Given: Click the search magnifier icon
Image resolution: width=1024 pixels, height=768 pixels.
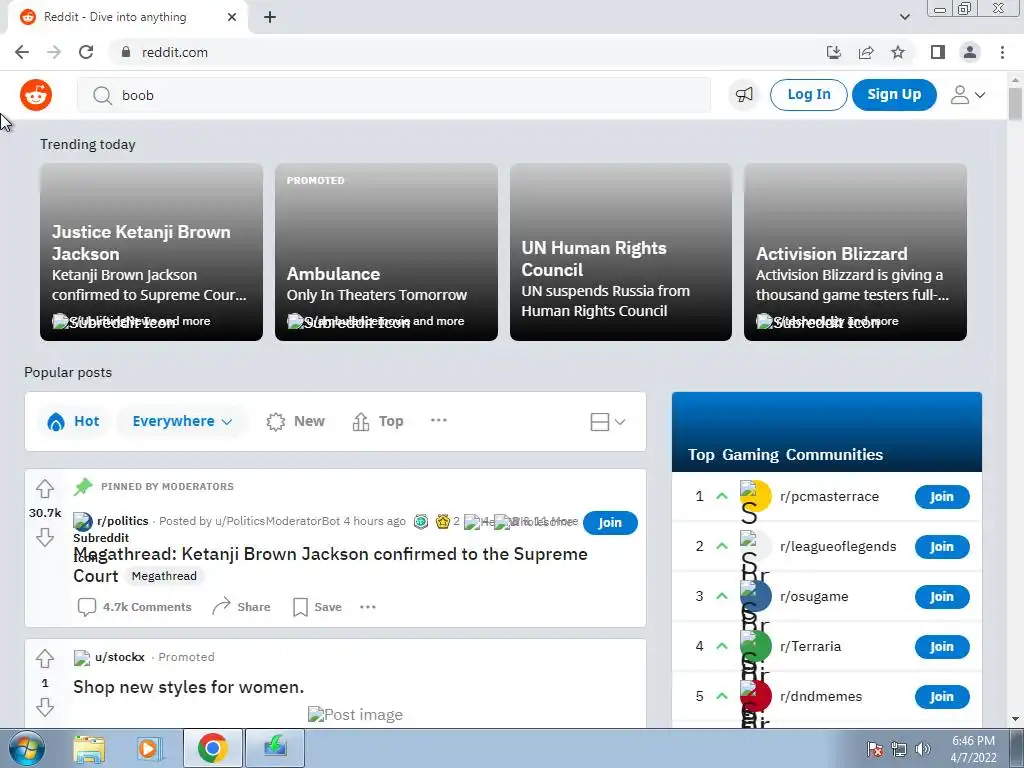Looking at the screenshot, I should tap(102, 95).
